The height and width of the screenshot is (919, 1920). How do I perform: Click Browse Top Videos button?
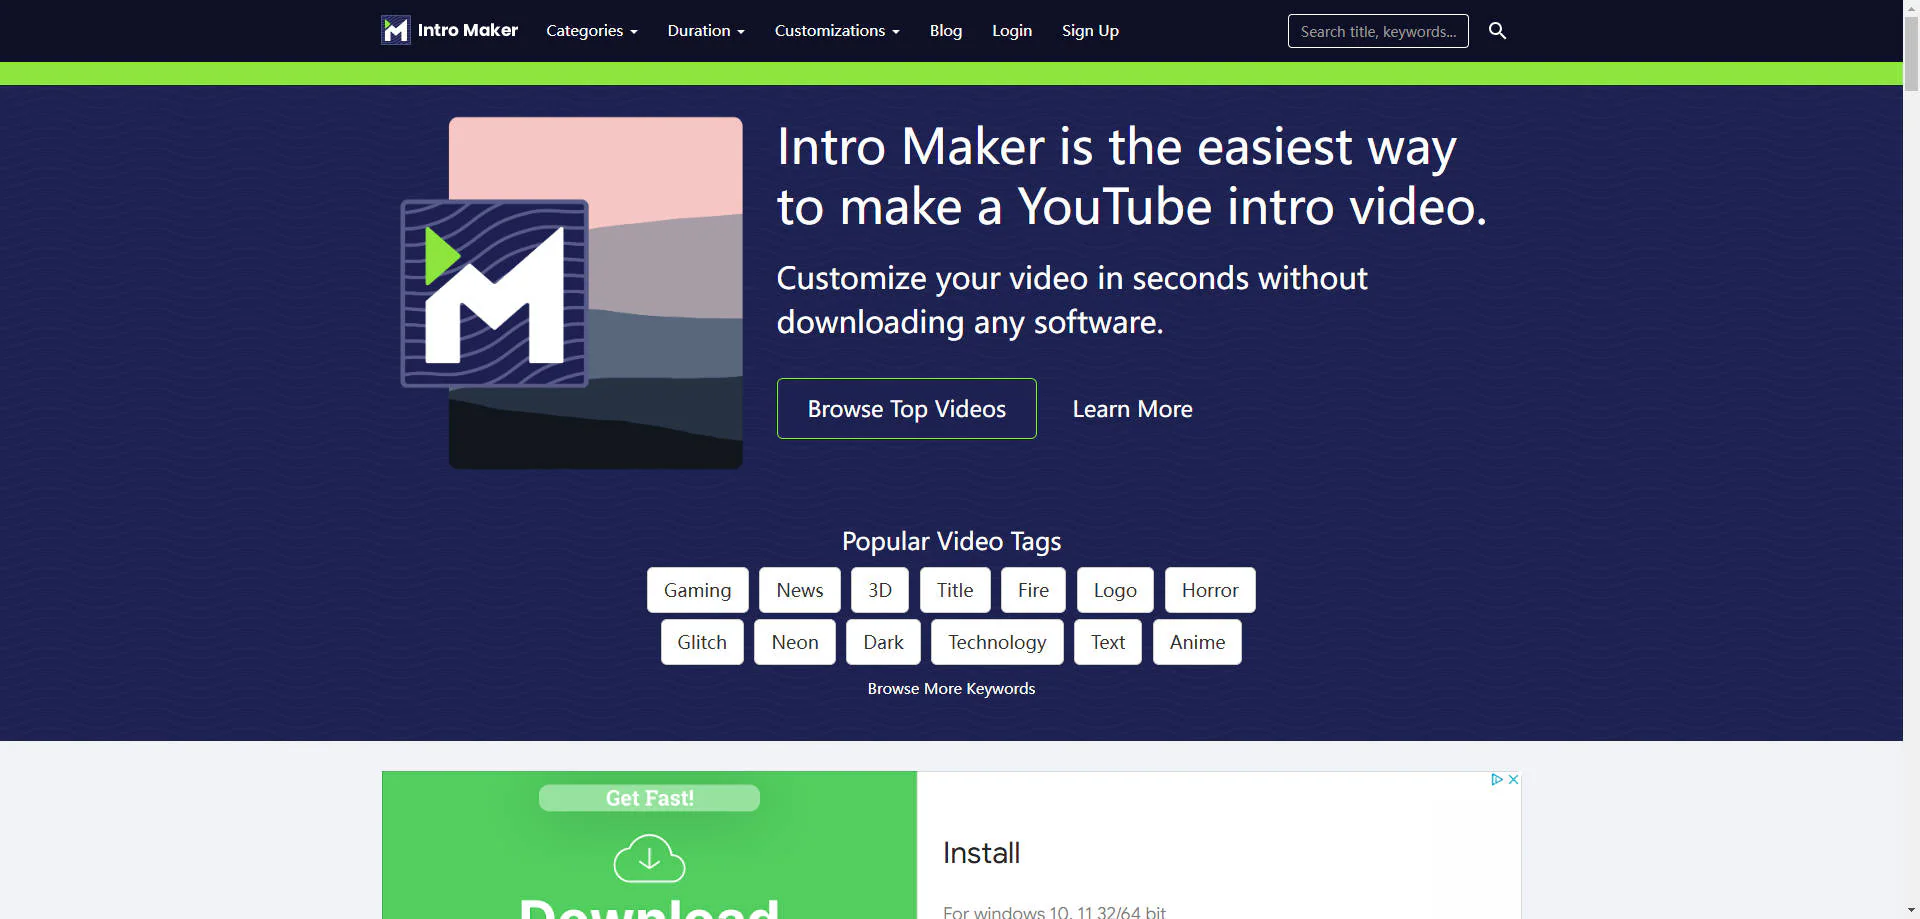907,408
